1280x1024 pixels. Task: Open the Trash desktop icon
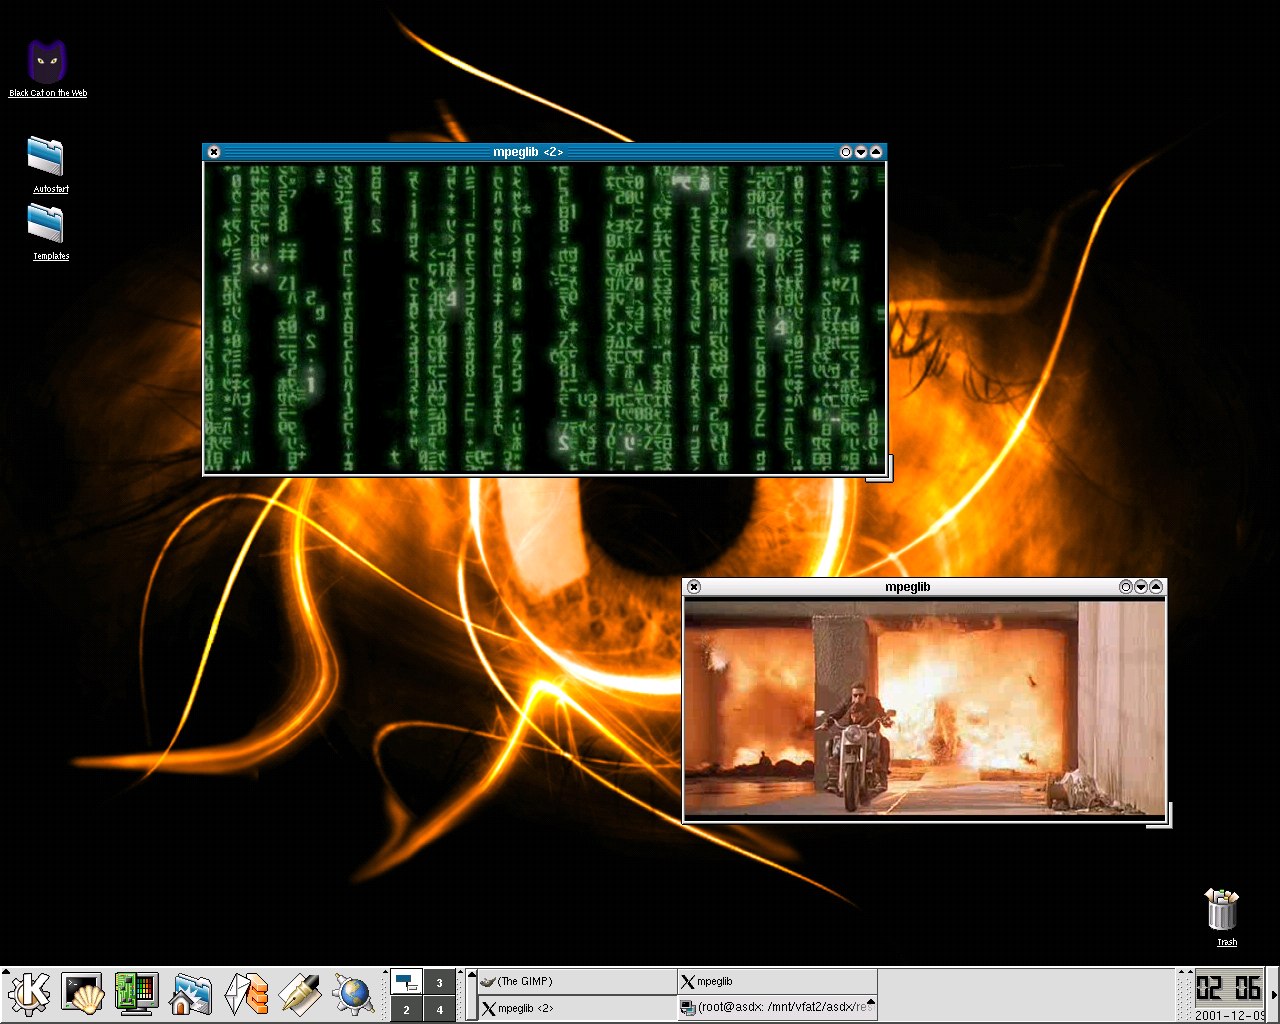(x=1222, y=917)
